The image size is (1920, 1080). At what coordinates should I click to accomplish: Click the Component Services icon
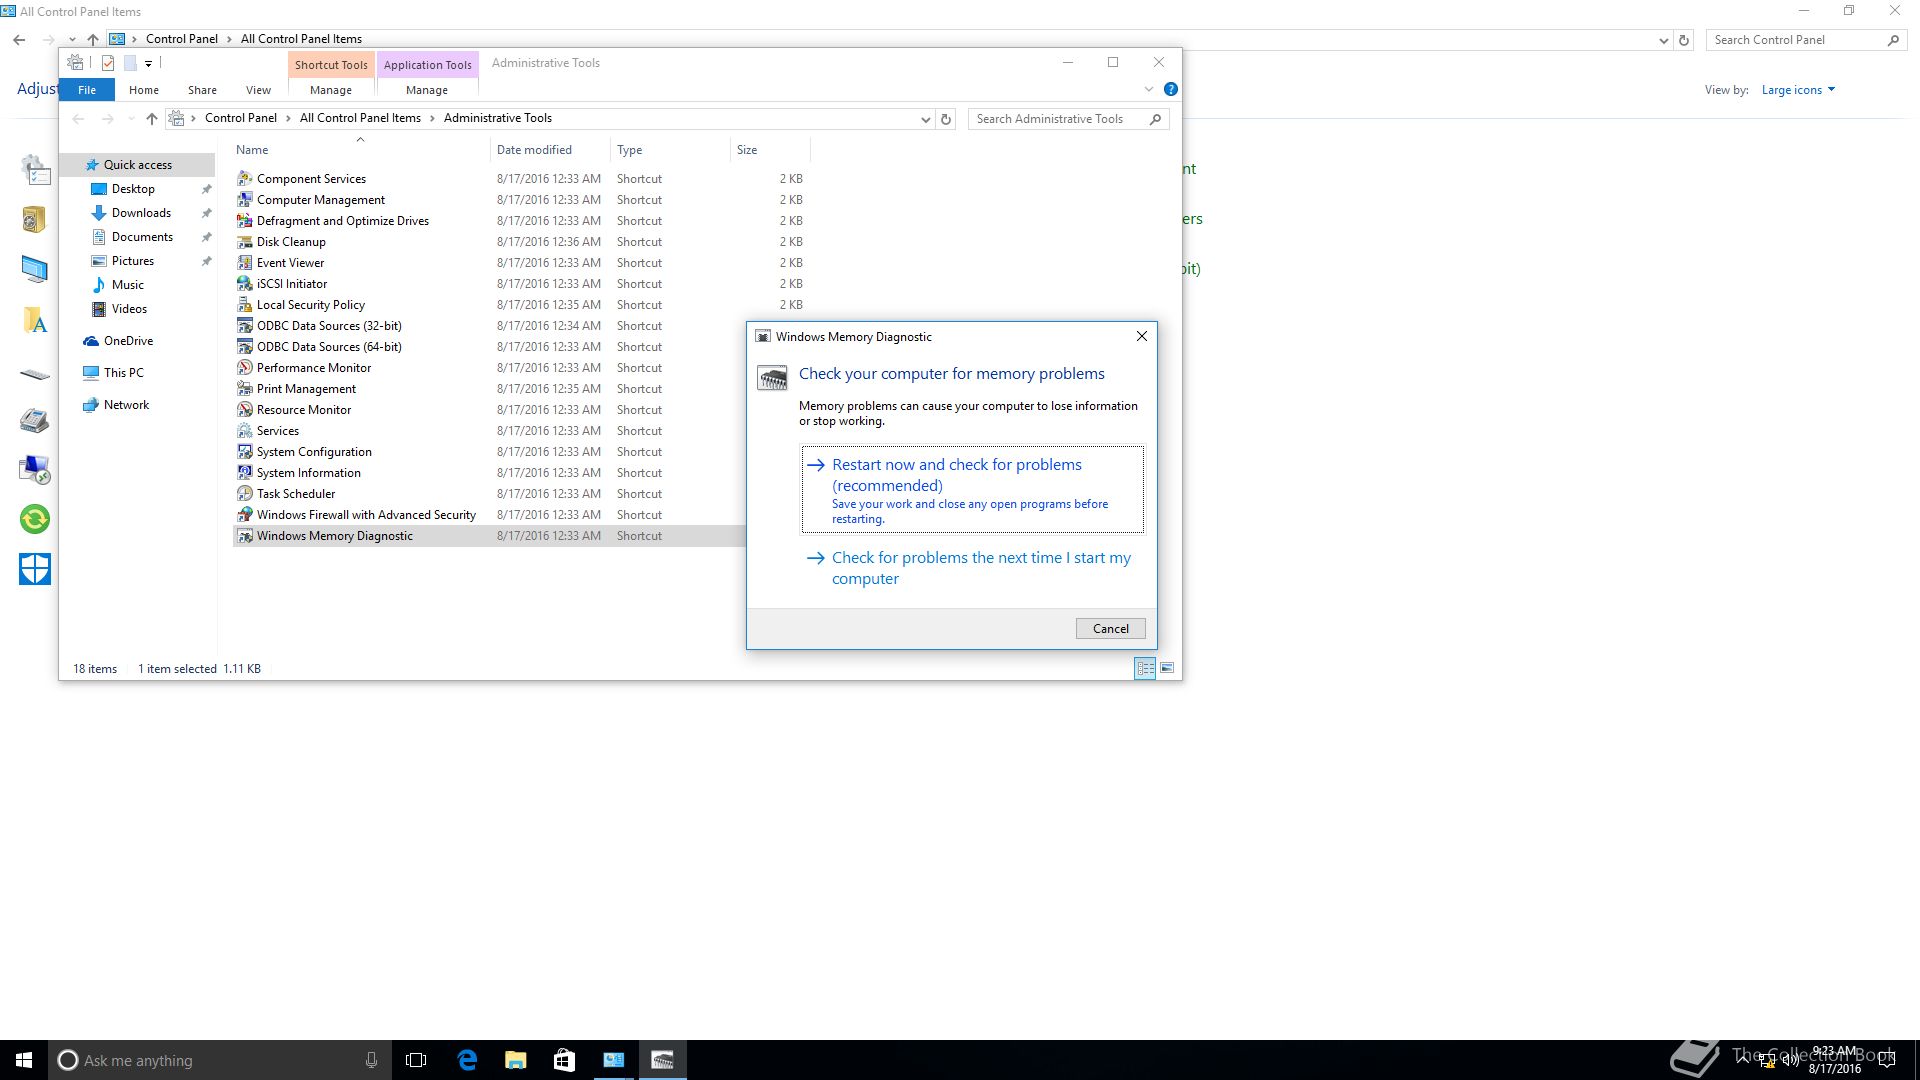[244, 178]
